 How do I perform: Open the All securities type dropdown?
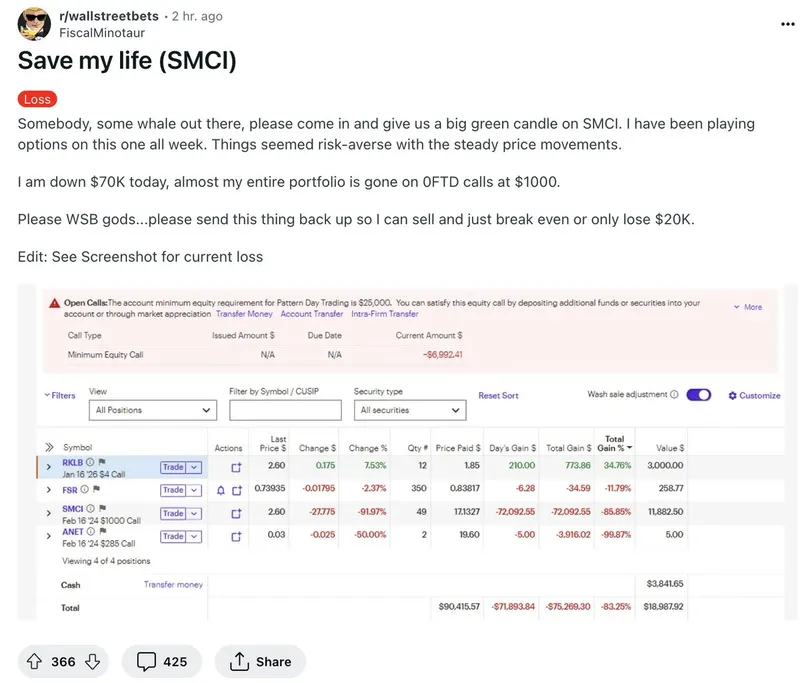tap(411, 410)
